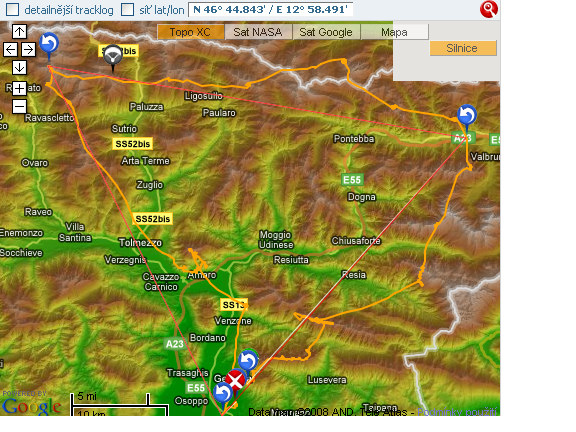Click the red magnifier icon at top right
This screenshot has width=576, height=432.
[x=489, y=9]
